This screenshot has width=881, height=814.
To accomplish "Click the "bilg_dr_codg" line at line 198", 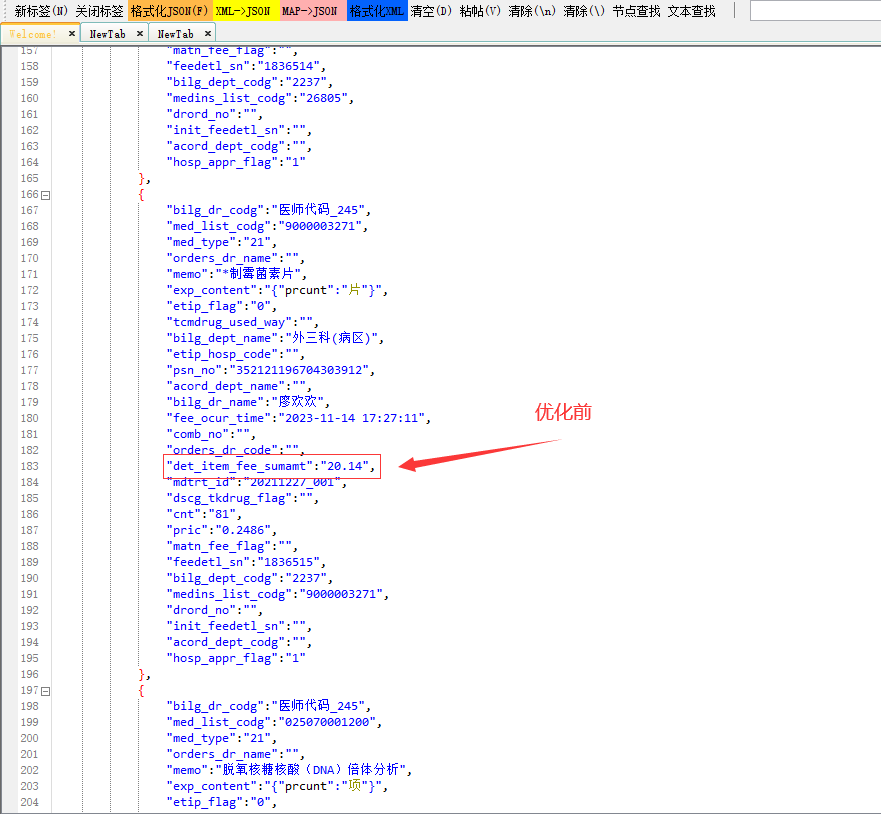I will click(269, 706).
